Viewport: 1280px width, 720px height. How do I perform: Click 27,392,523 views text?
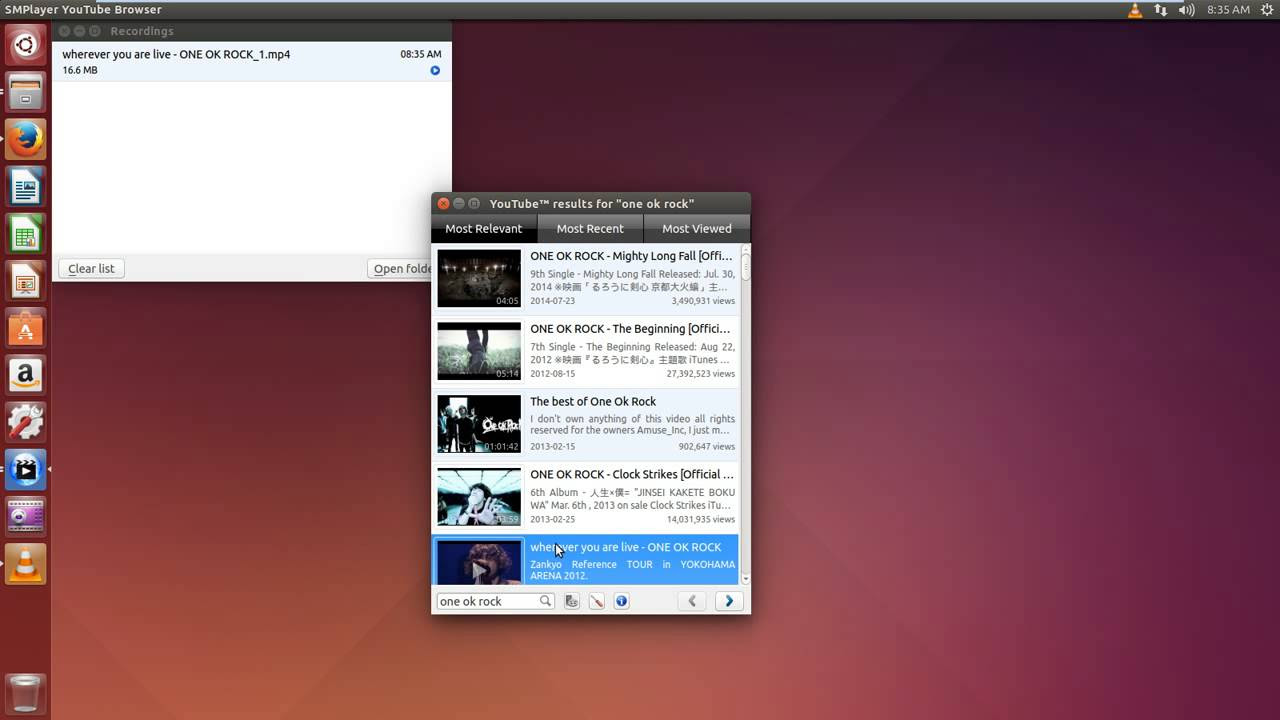tap(700, 374)
